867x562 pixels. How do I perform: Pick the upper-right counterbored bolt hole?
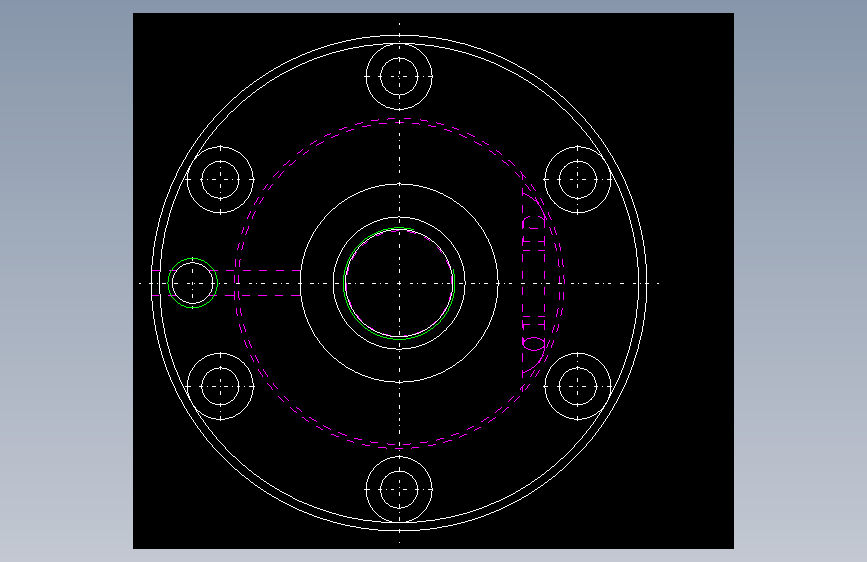click(x=578, y=180)
